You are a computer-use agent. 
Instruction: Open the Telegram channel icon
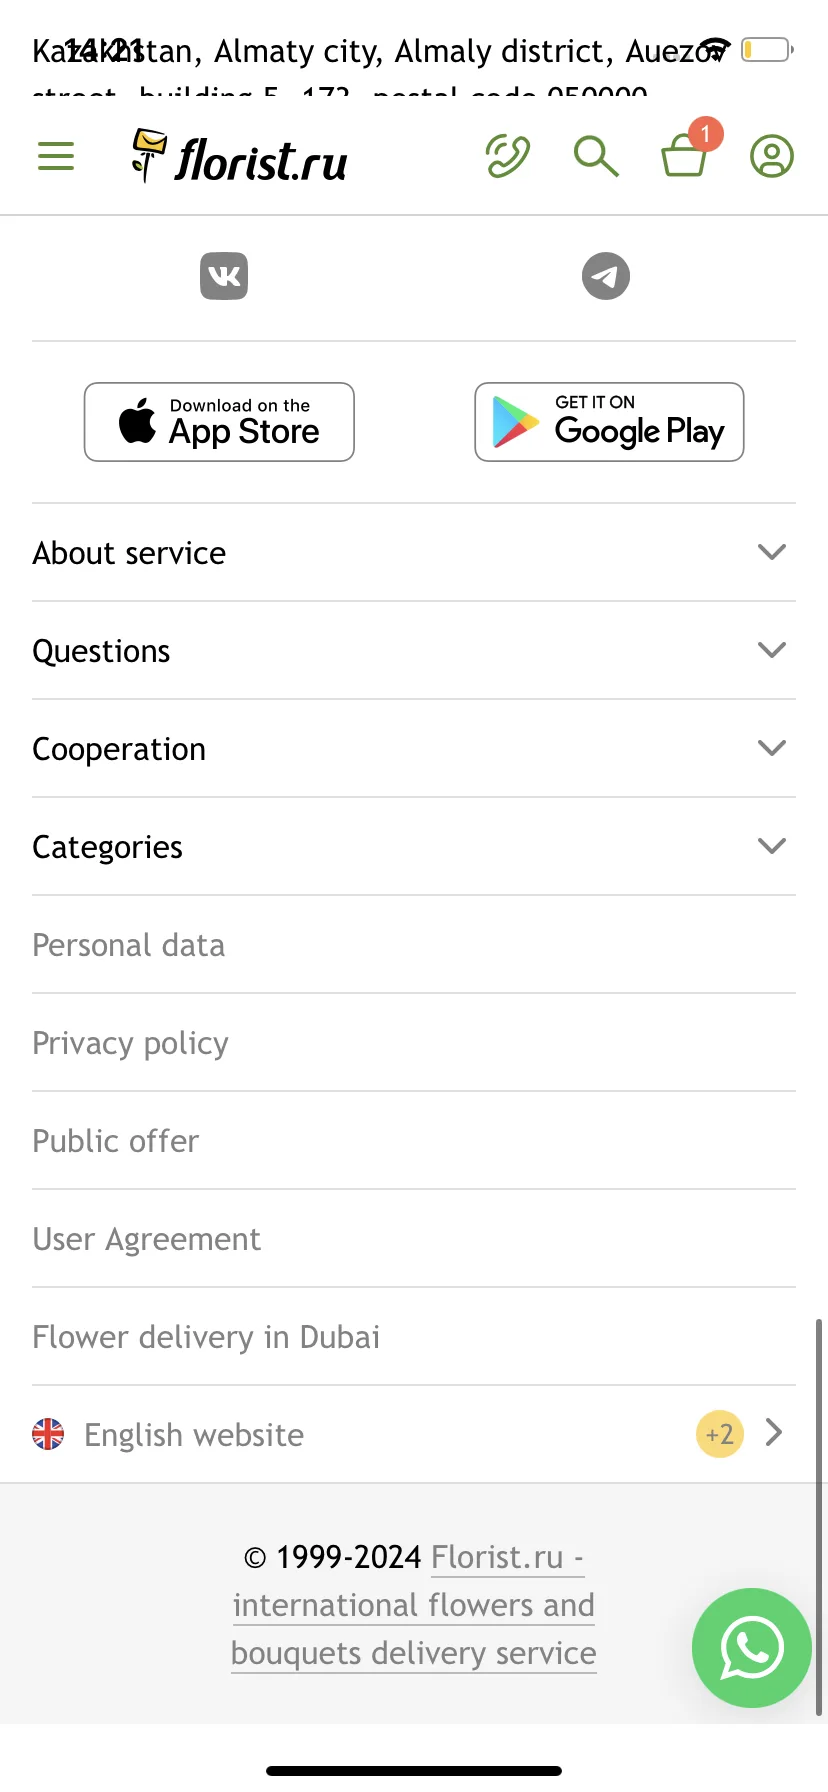(x=606, y=276)
